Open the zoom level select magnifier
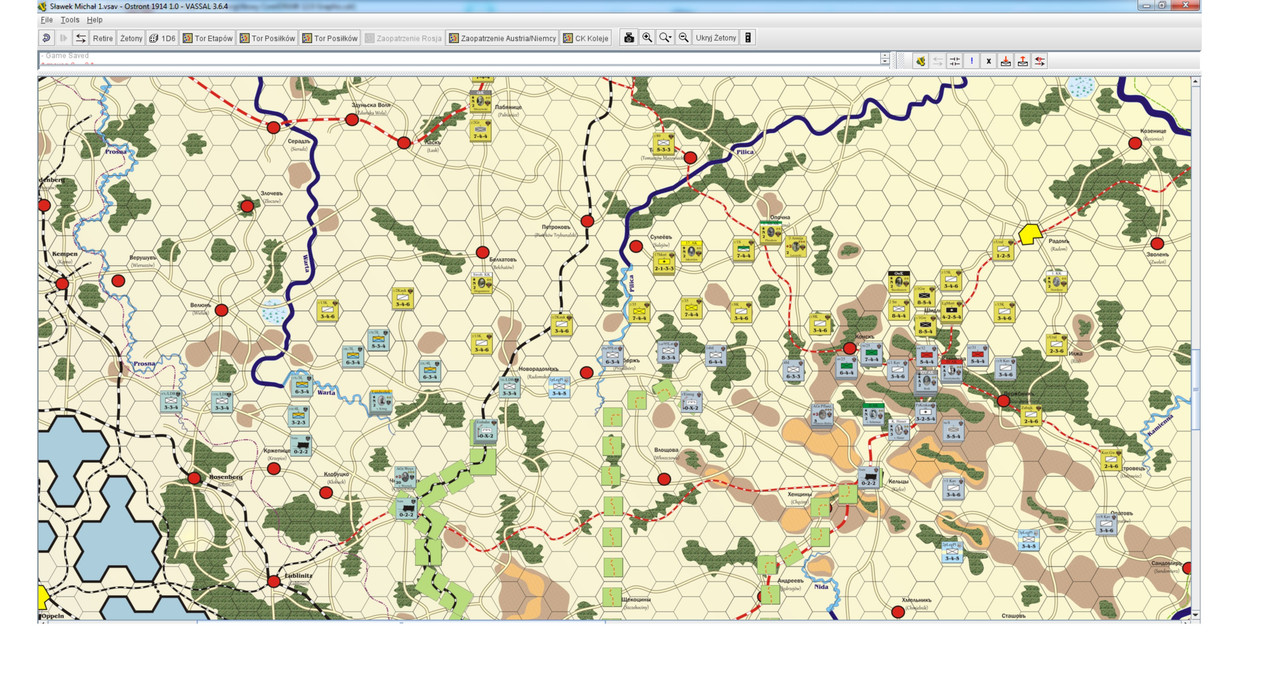Viewport: 1280px width, 693px height. 665,37
